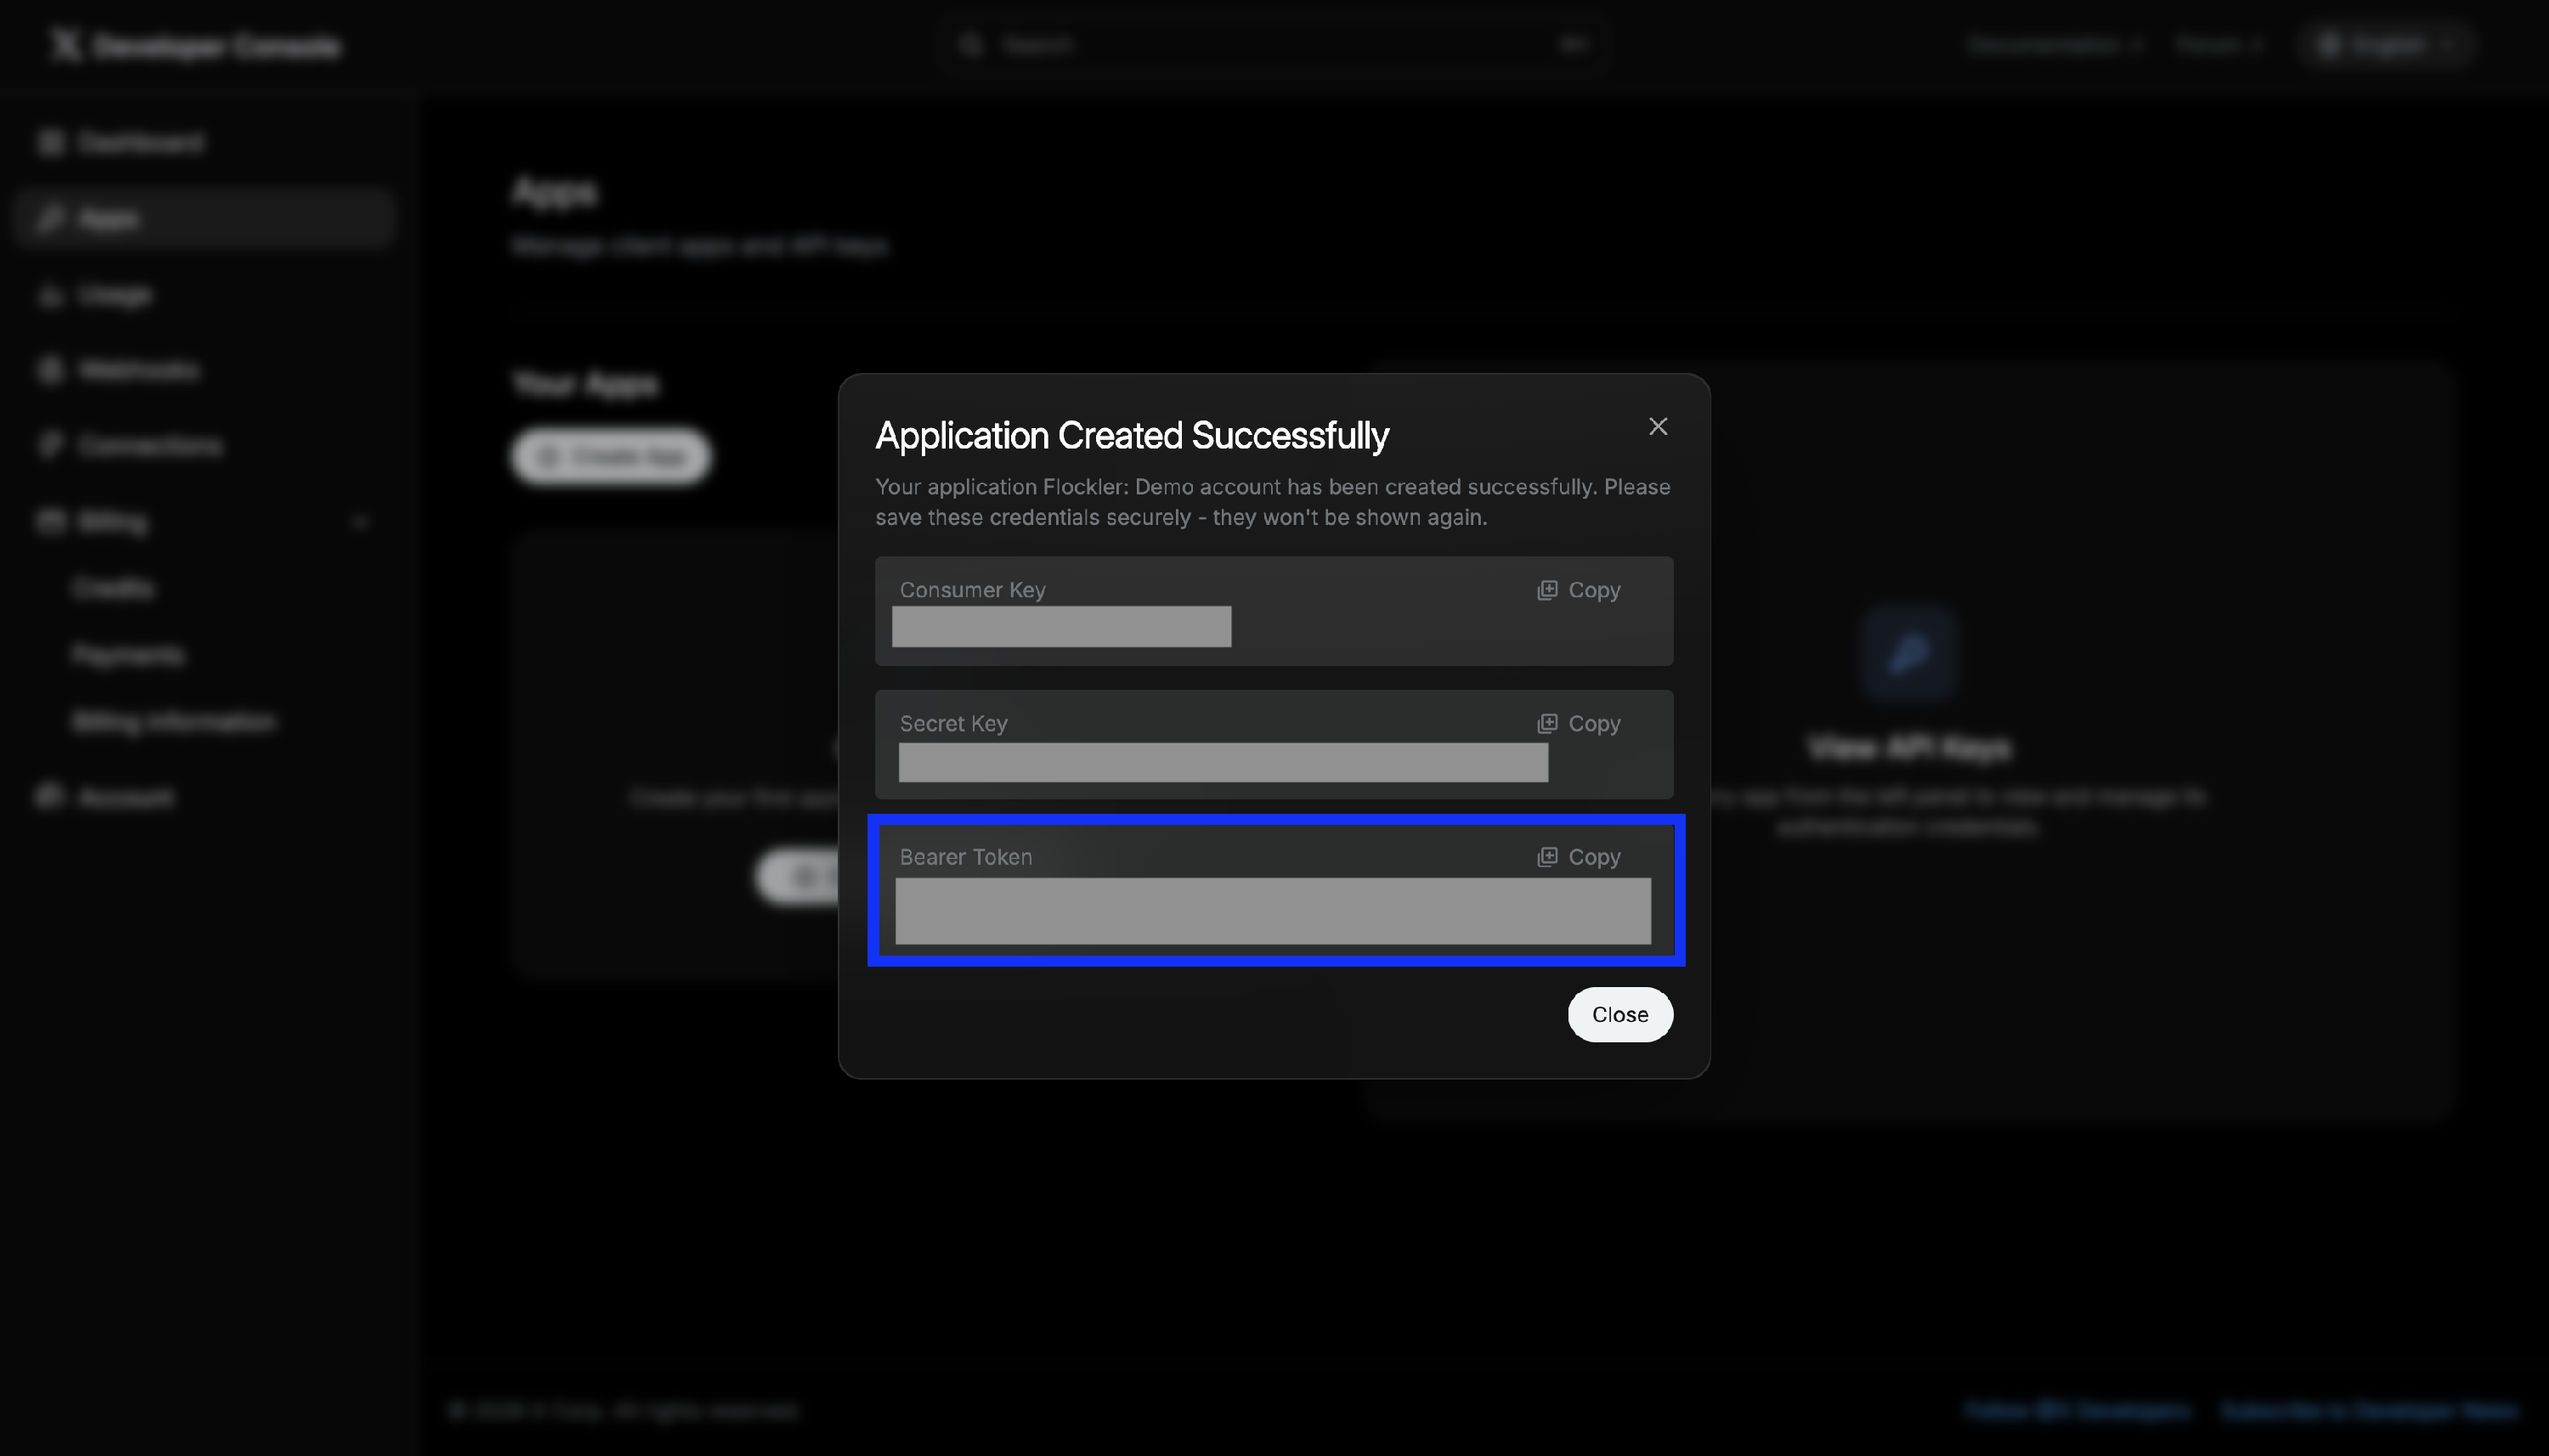
Task: Open Credits under Billing
Action: pyautogui.click(x=113, y=588)
